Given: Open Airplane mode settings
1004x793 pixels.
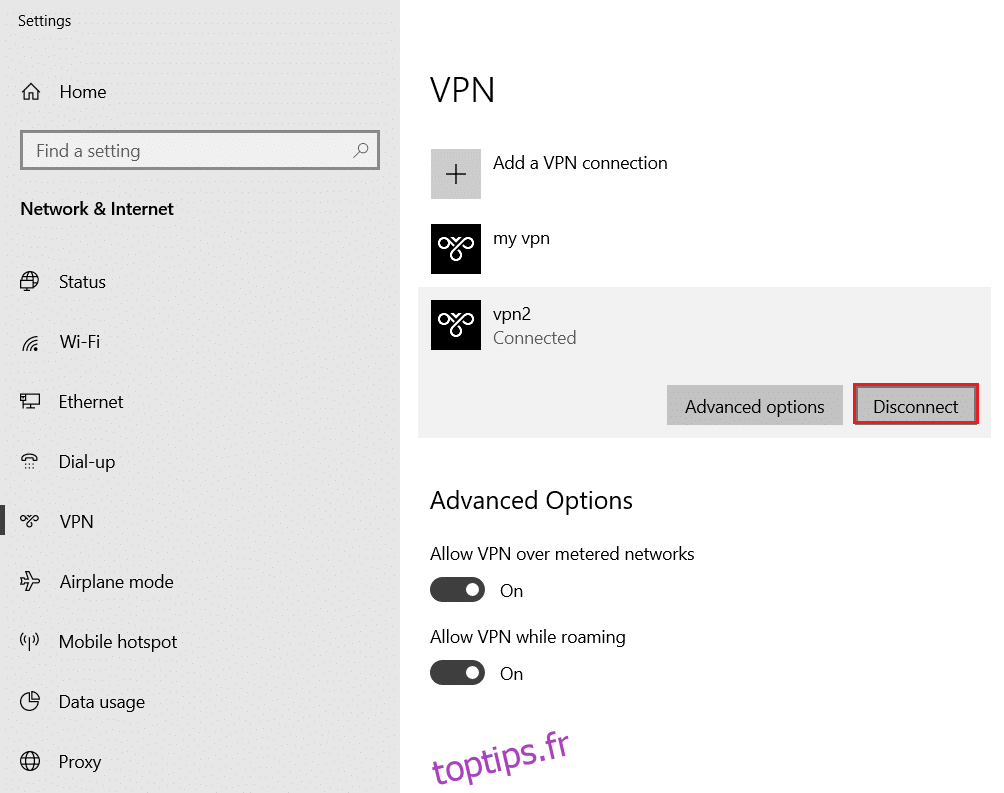Looking at the screenshot, I should point(116,581).
